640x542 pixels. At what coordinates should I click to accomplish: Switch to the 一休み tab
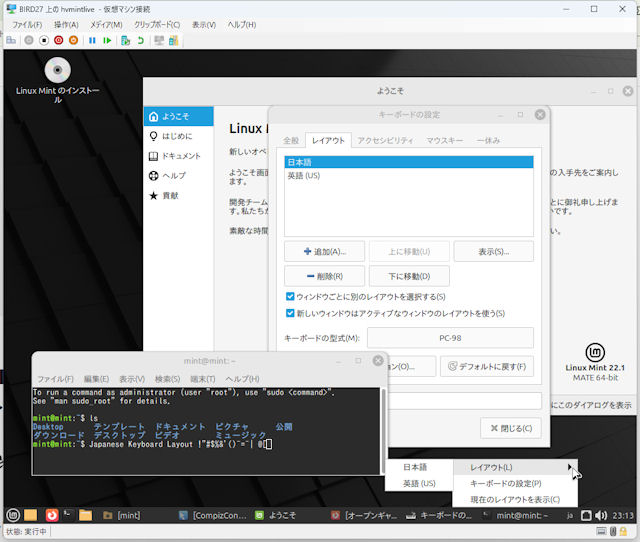tap(488, 140)
